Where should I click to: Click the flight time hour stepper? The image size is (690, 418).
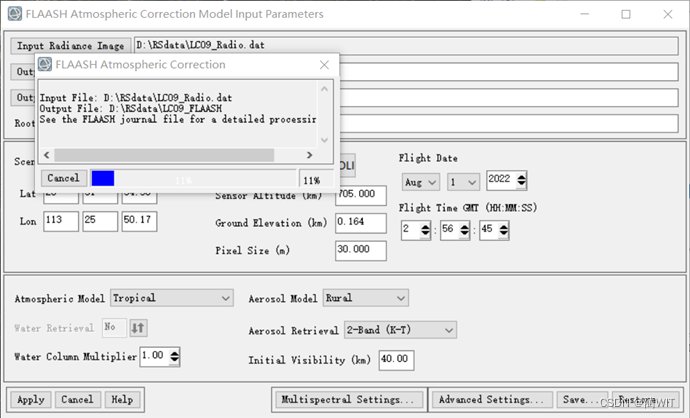425,230
